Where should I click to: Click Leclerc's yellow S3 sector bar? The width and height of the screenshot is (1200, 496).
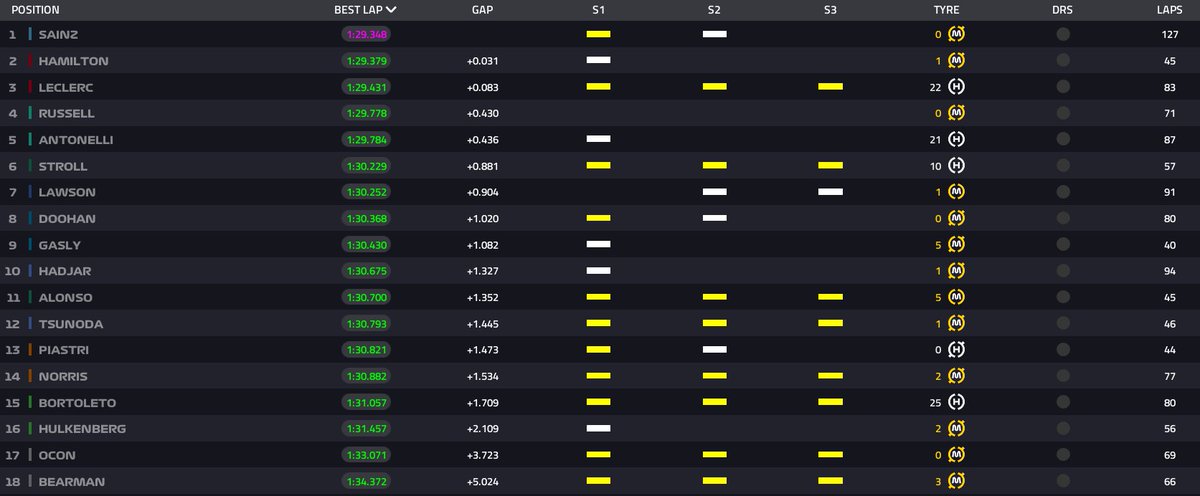click(x=830, y=87)
